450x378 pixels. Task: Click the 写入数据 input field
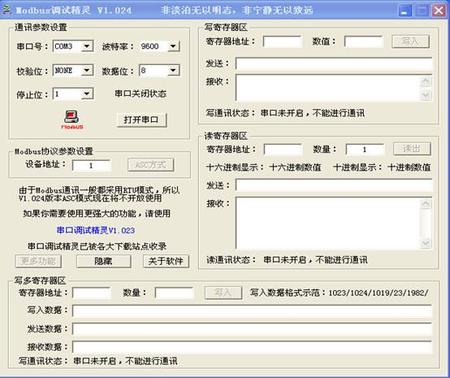(252, 311)
